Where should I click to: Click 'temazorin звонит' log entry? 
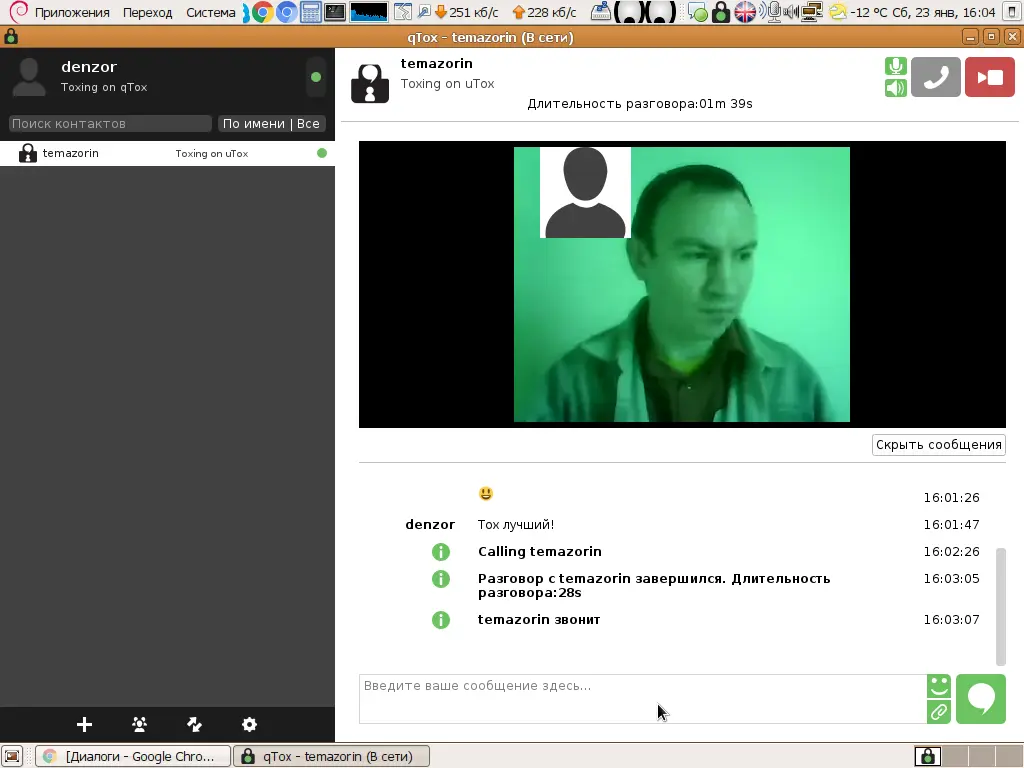click(x=539, y=619)
